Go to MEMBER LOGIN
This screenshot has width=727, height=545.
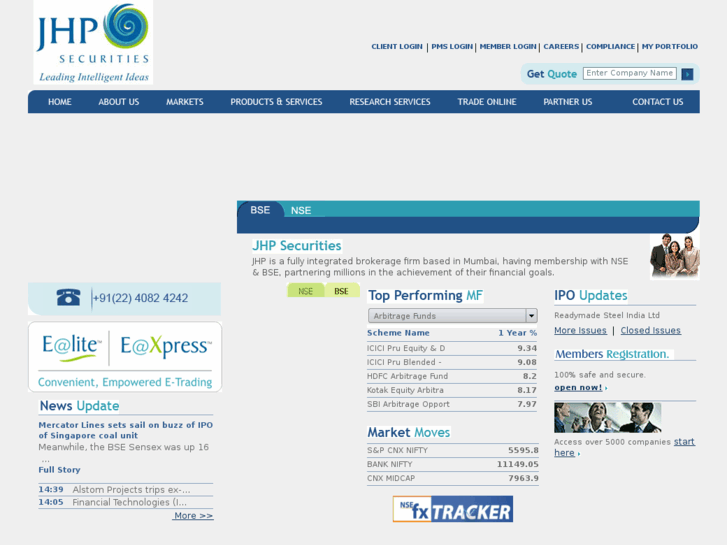pyautogui.click(x=508, y=46)
